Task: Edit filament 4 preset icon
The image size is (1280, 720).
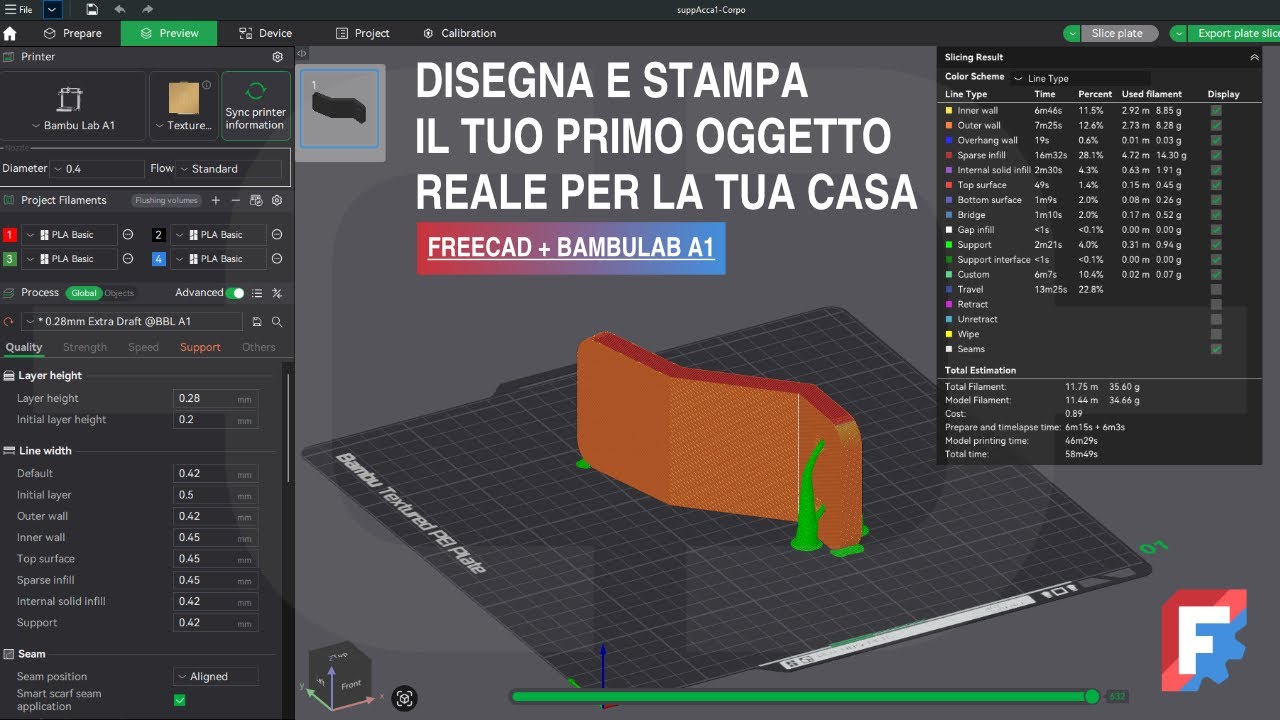Action: tap(277, 259)
